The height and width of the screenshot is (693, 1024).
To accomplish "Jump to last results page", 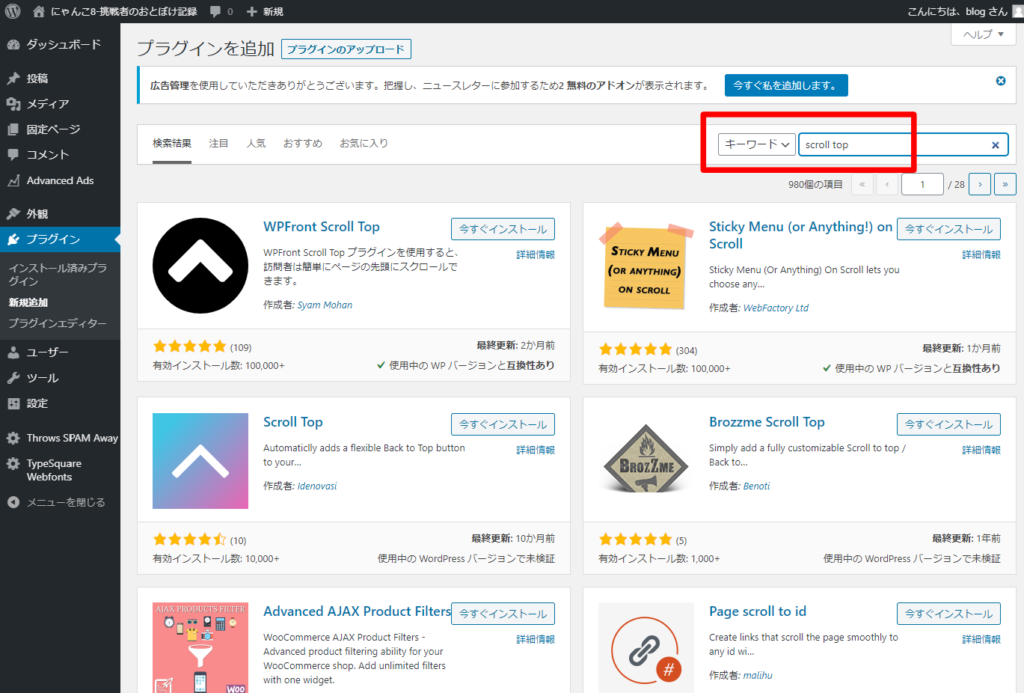I will coord(1005,184).
